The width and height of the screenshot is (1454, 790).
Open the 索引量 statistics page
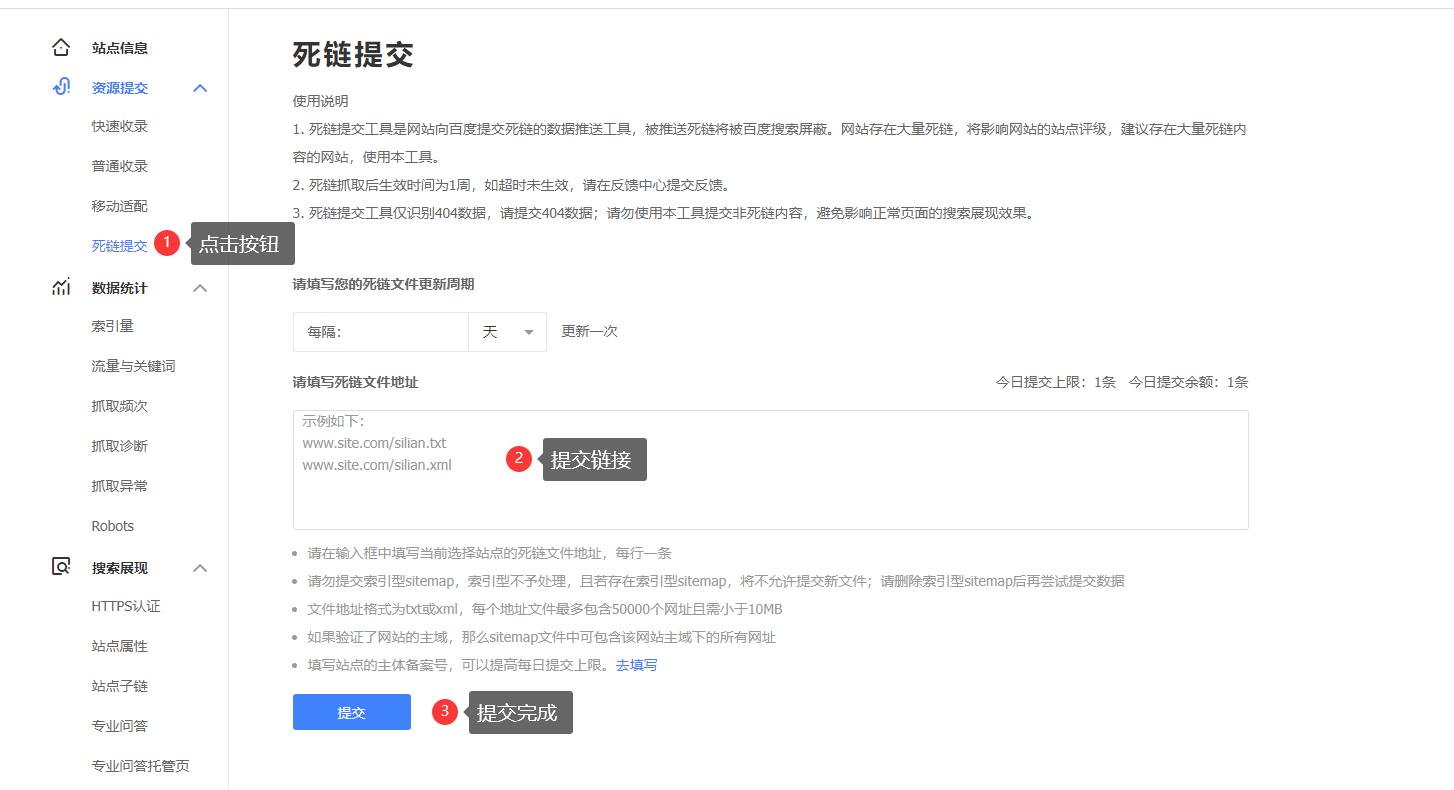point(112,326)
